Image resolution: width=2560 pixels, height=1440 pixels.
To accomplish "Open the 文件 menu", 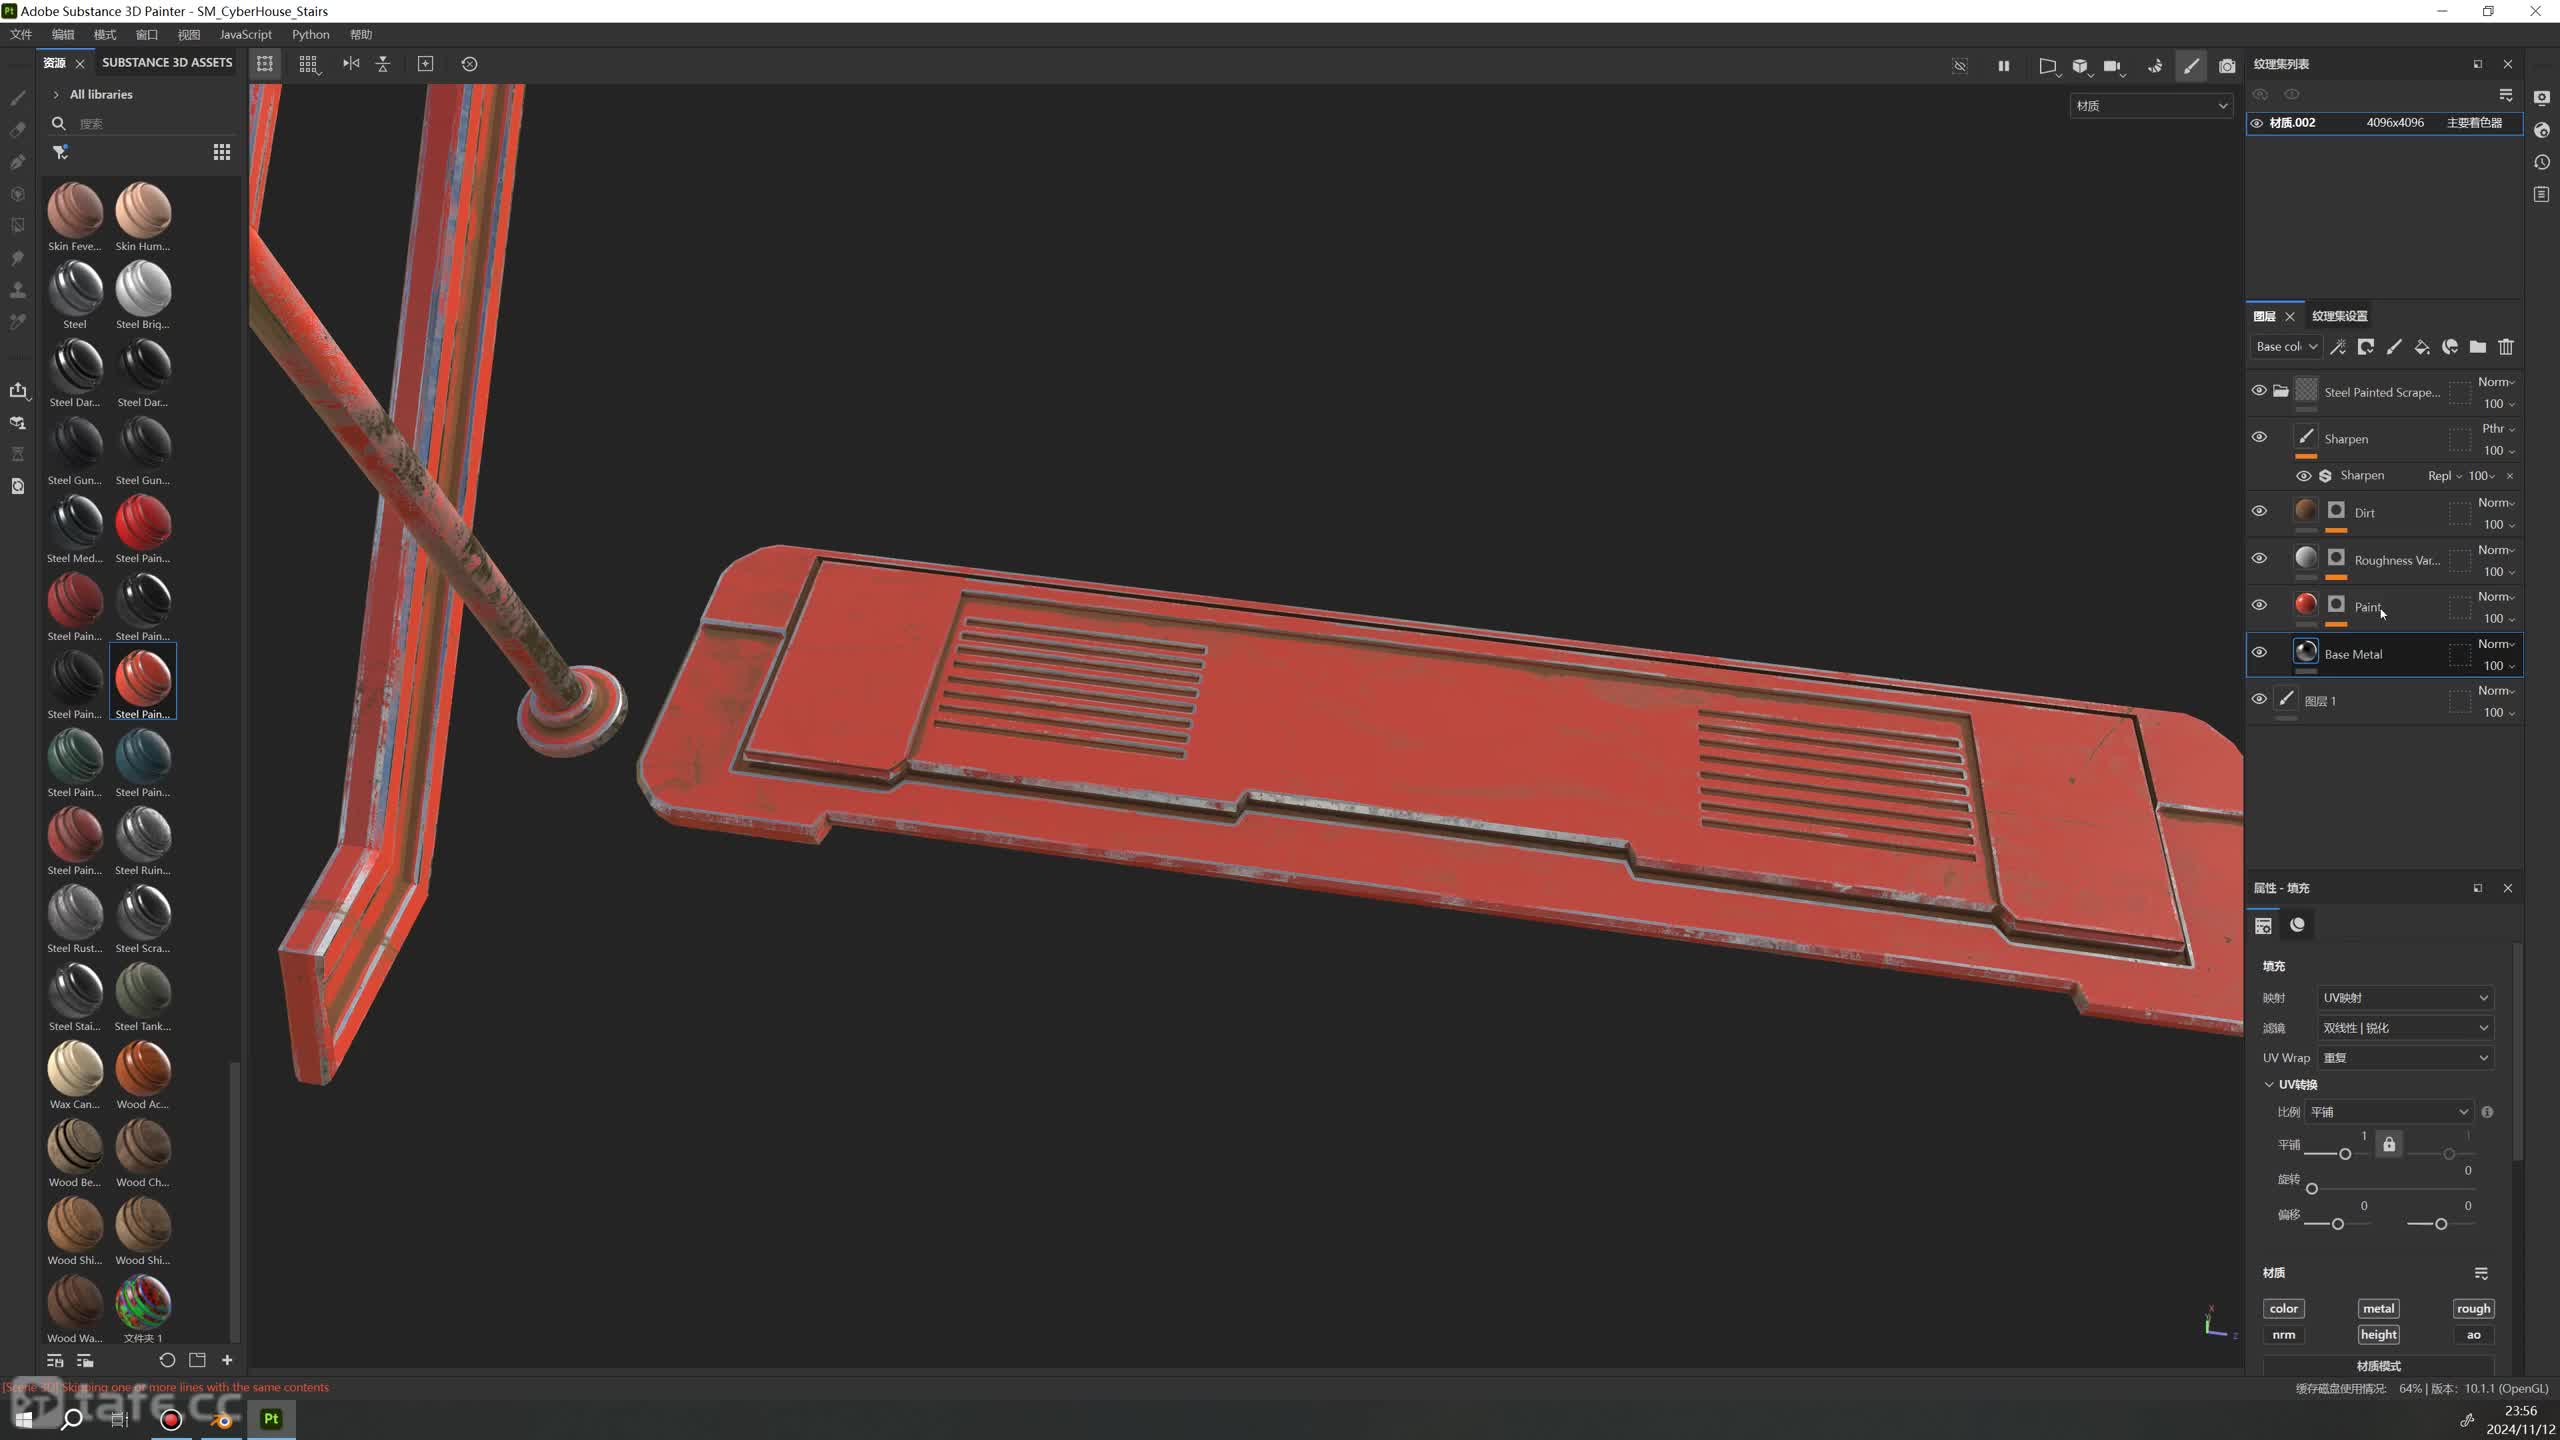I will coord(20,35).
